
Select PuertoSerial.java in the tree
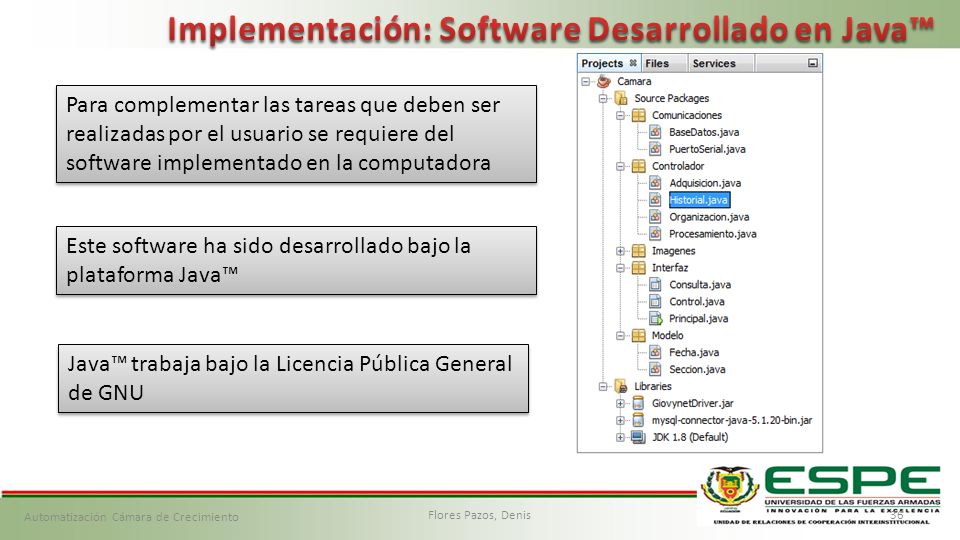(x=707, y=149)
